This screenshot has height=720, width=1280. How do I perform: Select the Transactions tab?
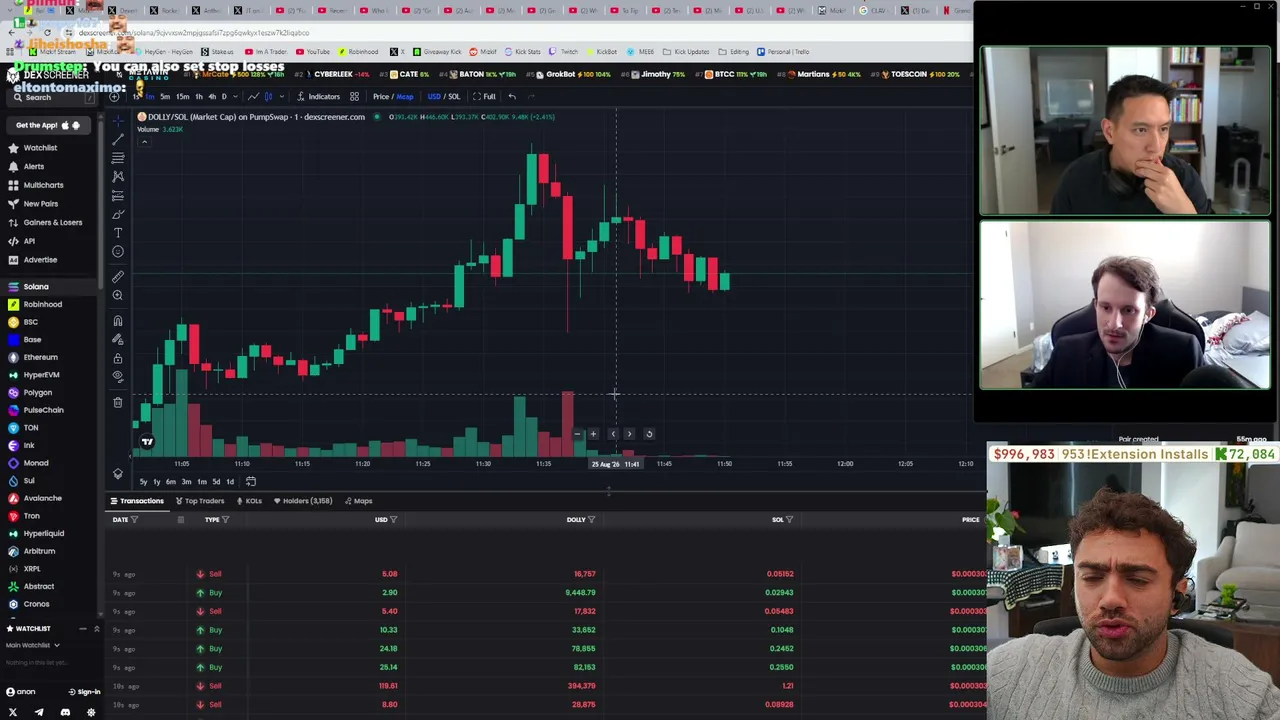(137, 501)
